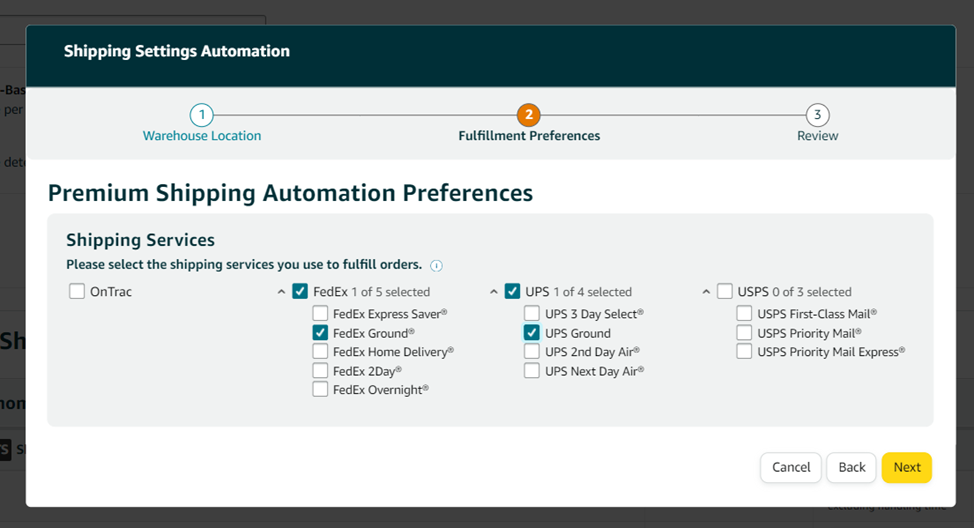The image size is (974, 528).
Task: Click step 2 Fulfillment Preferences circle
Action: [x=528, y=115]
